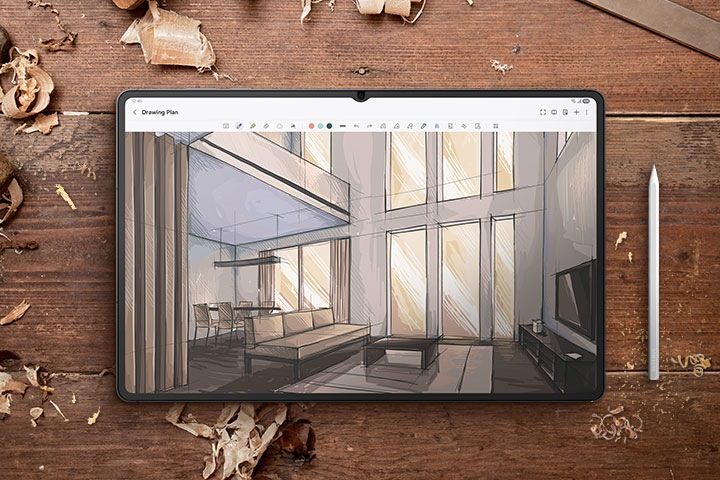The width and height of the screenshot is (720, 480).
Task: Add a new page with plus icon
Action: [x=576, y=112]
